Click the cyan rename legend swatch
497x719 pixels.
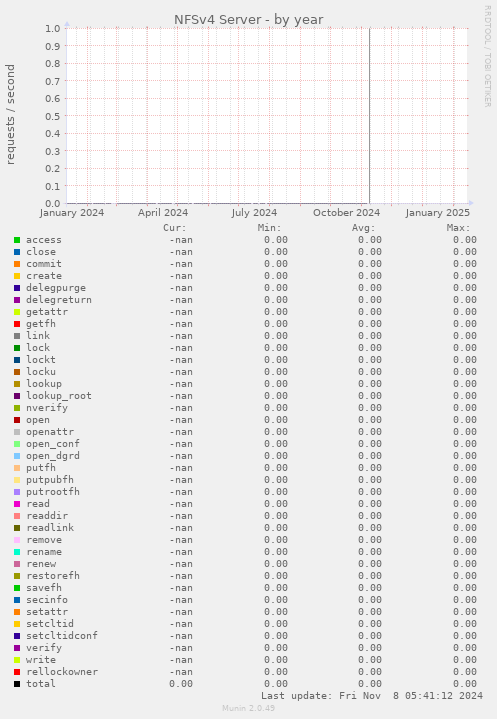[x=17, y=552]
